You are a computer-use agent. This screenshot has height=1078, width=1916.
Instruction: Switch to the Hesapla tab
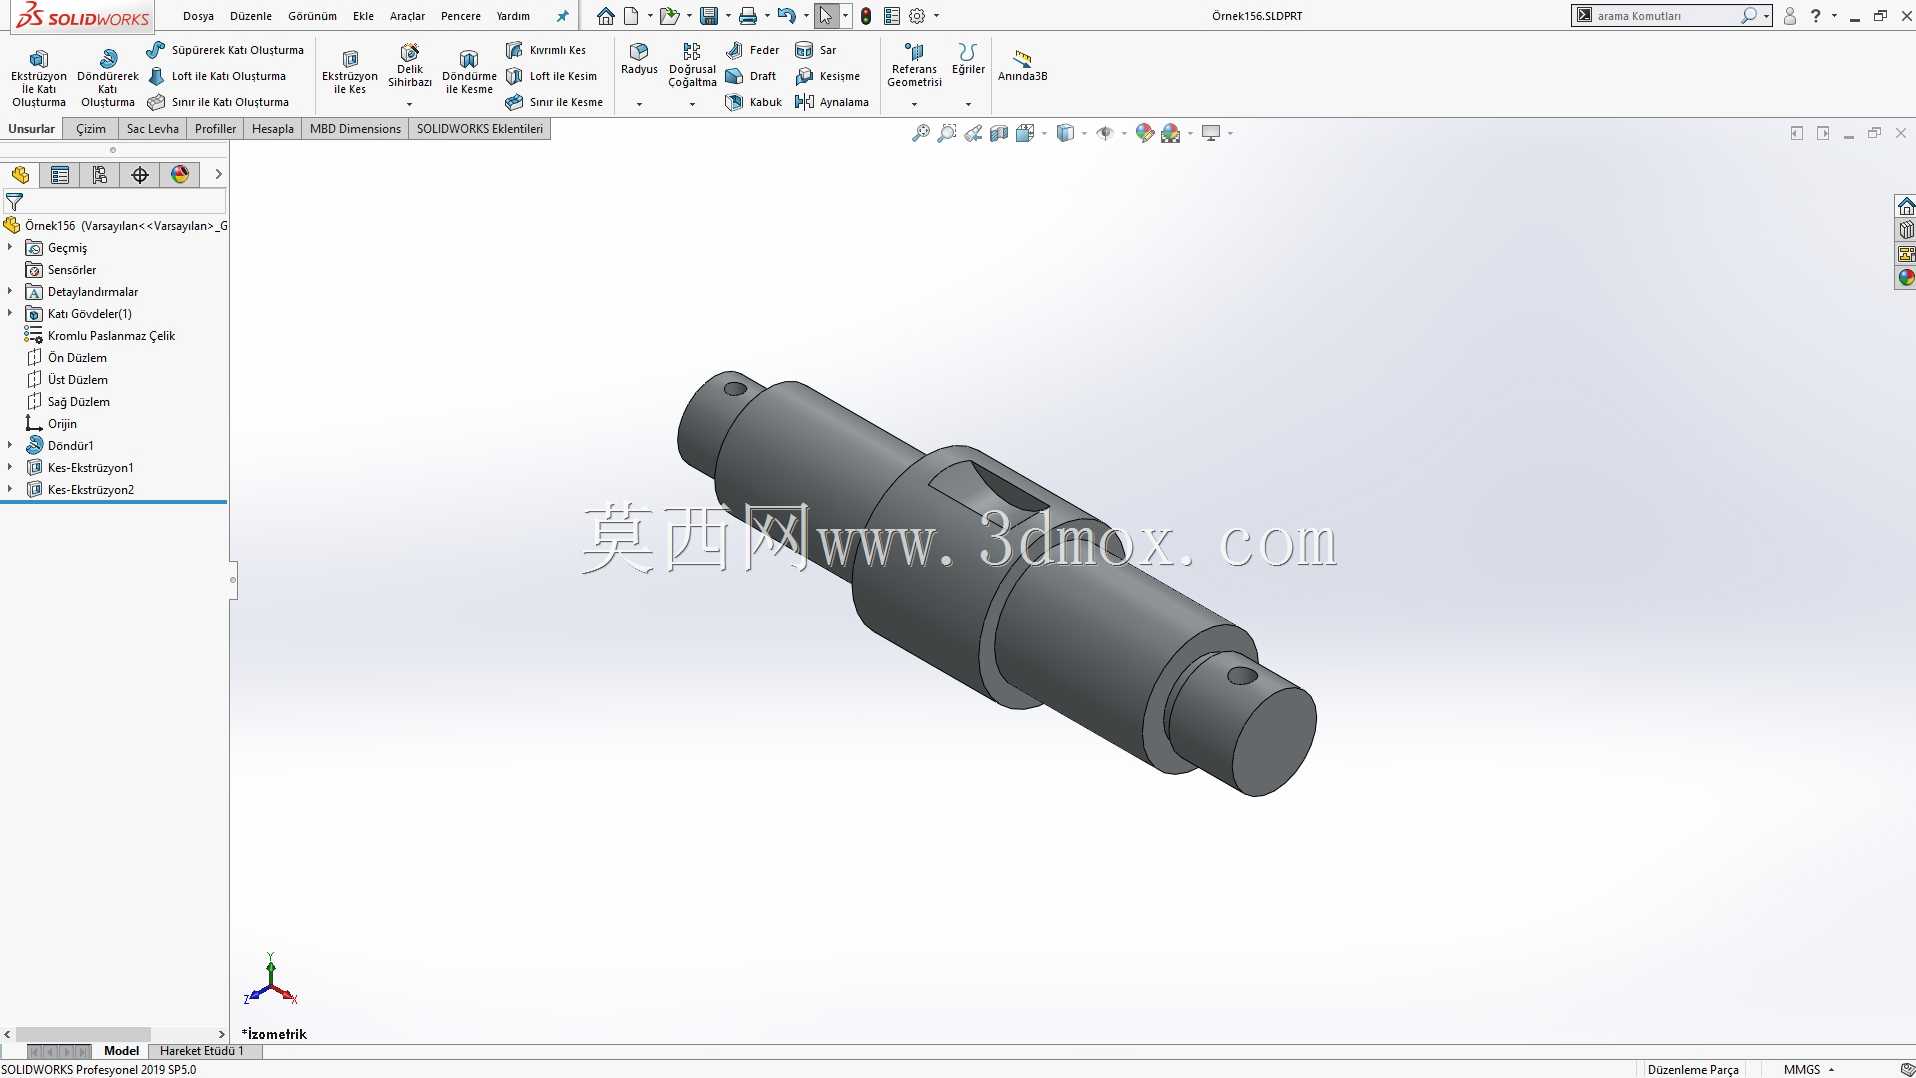pyautogui.click(x=273, y=129)
